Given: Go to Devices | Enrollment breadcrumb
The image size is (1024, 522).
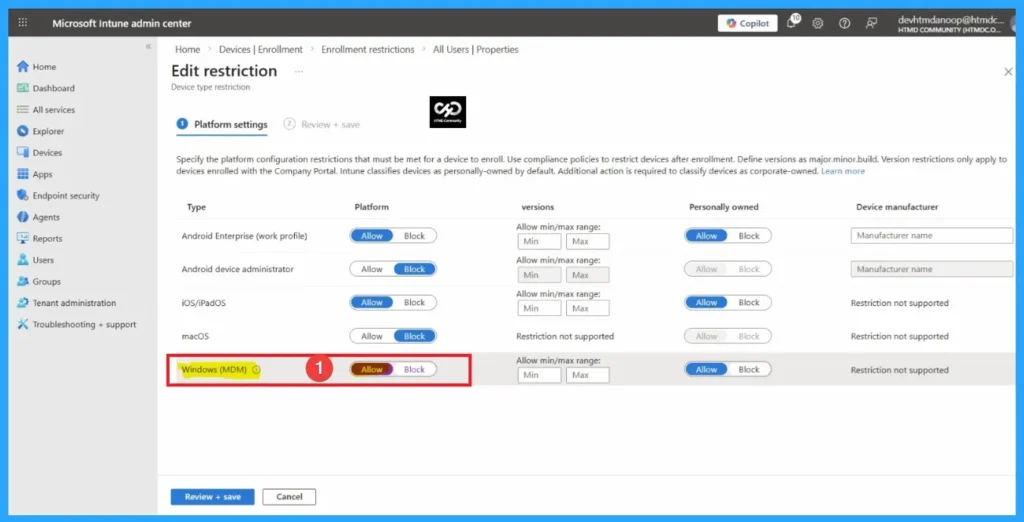Looking at the screenshot, I should (x=261, y=50).
